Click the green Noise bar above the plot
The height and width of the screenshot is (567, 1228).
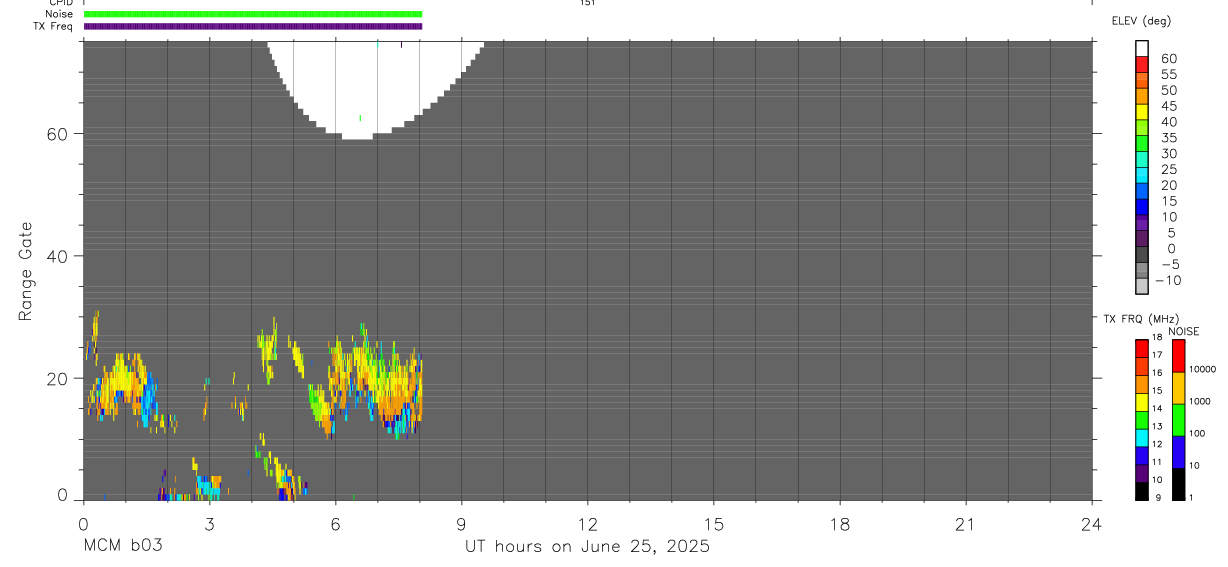253,14
